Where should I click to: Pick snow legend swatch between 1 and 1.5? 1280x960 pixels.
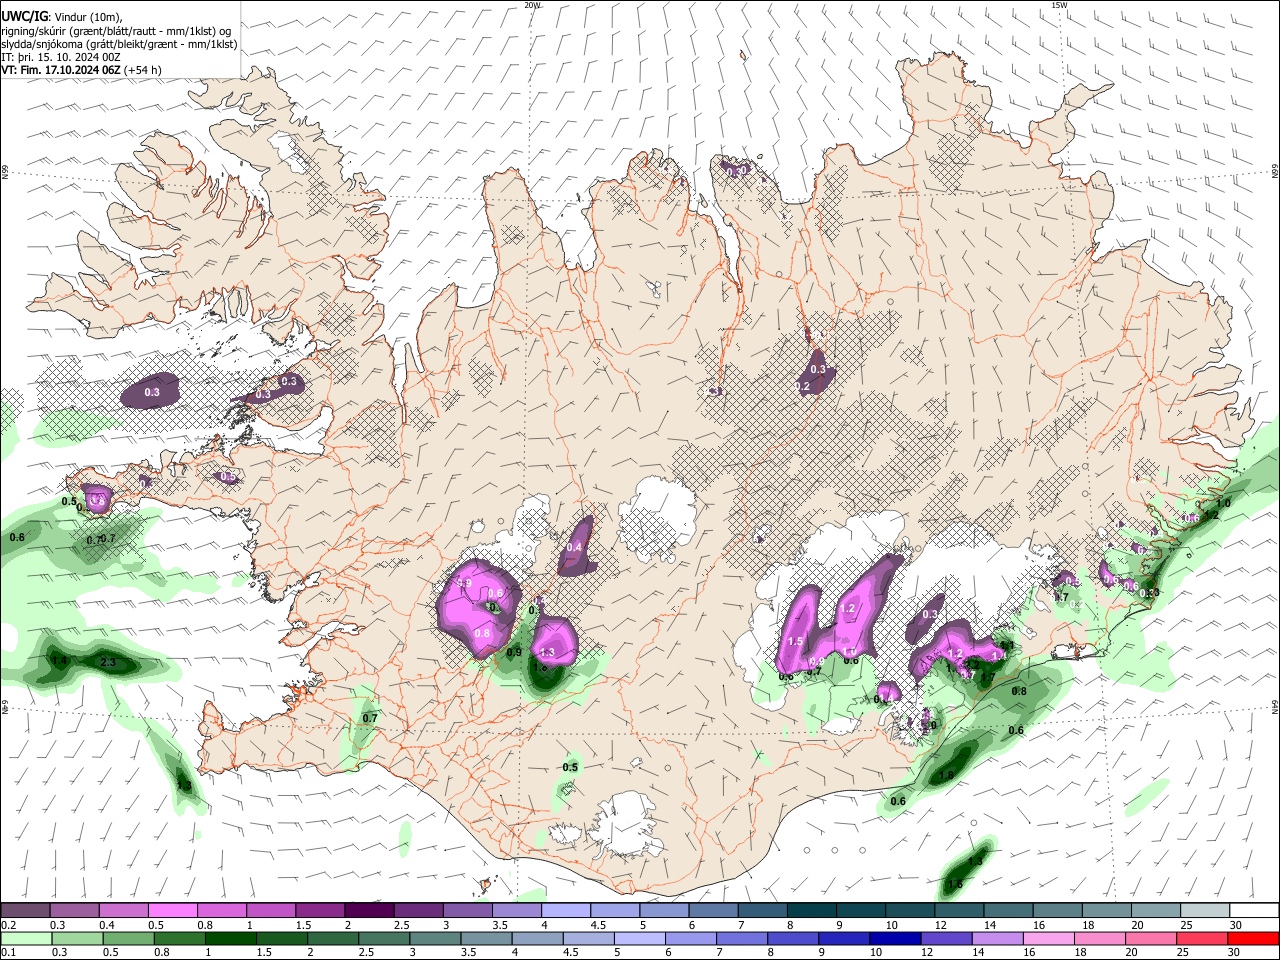(271, 910)
